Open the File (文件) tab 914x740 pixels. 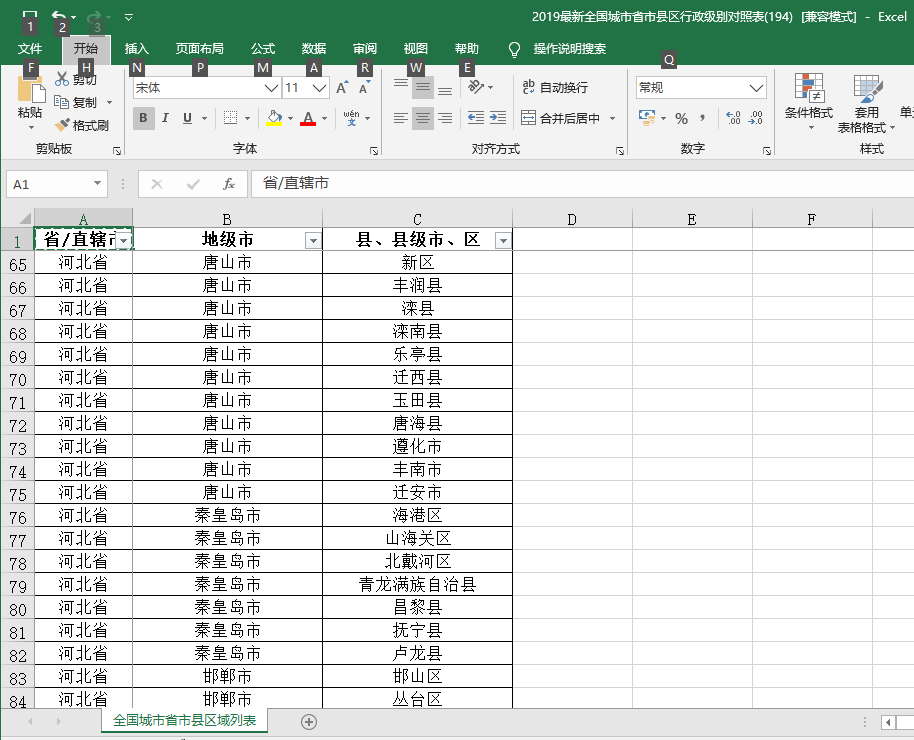coord(30,48)
